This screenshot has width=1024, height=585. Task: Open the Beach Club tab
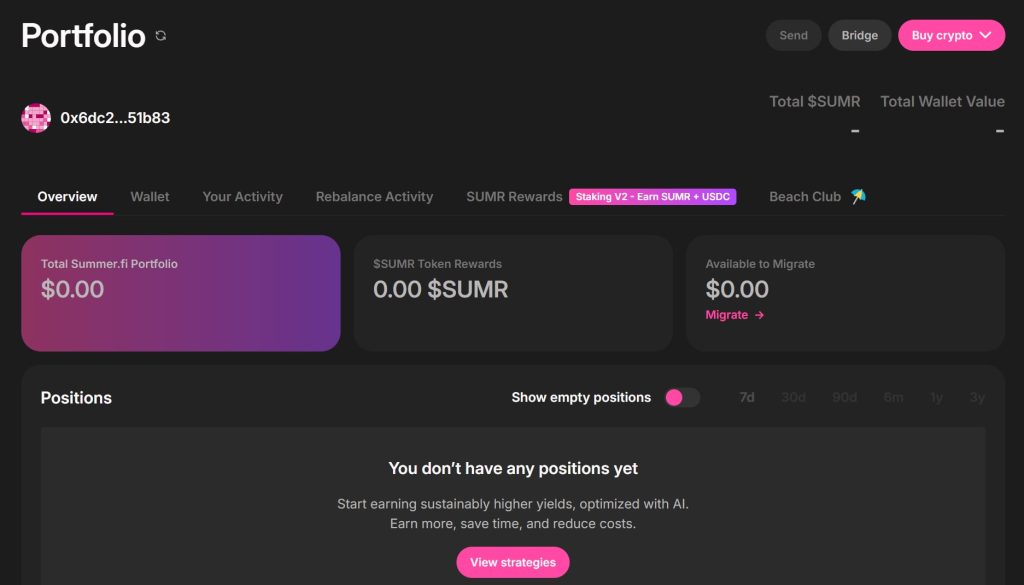(x=804, y=197)
